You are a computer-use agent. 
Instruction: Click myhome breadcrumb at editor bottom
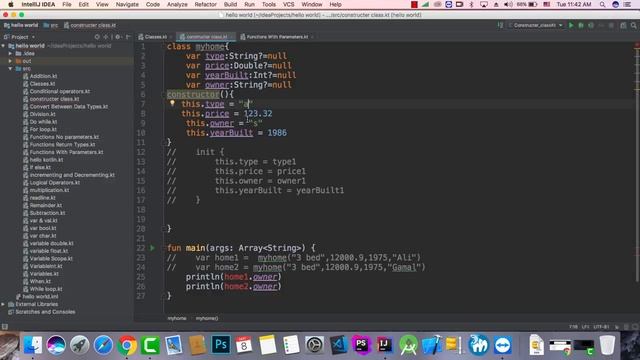[x=177, y=318]
